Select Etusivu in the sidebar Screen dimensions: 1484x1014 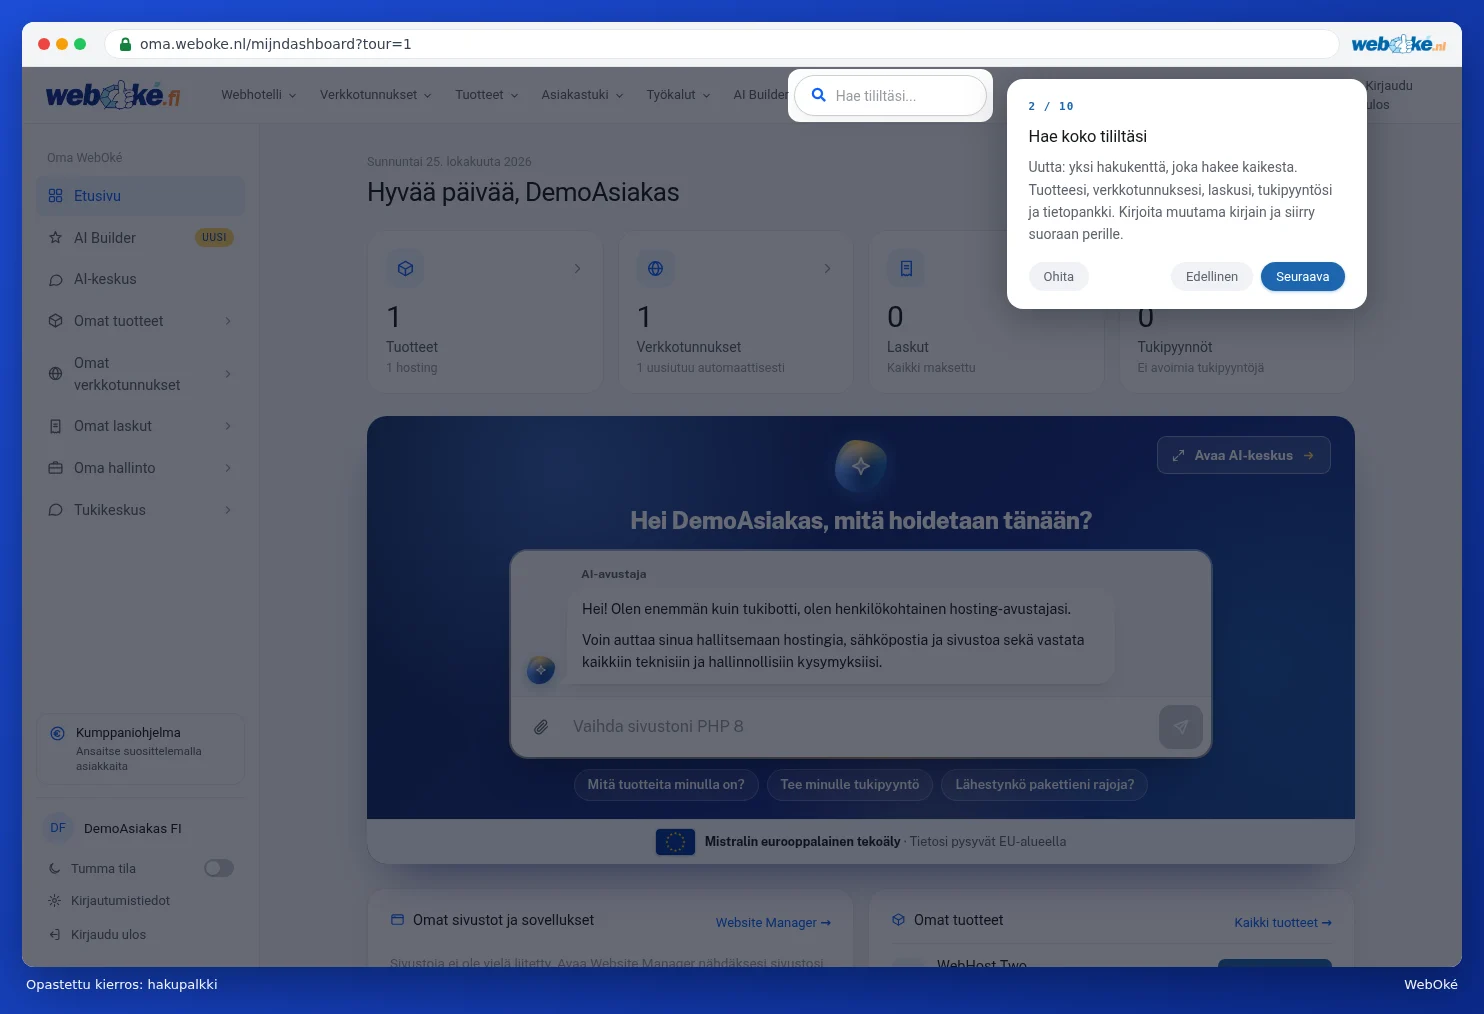[x=140, y=196]
